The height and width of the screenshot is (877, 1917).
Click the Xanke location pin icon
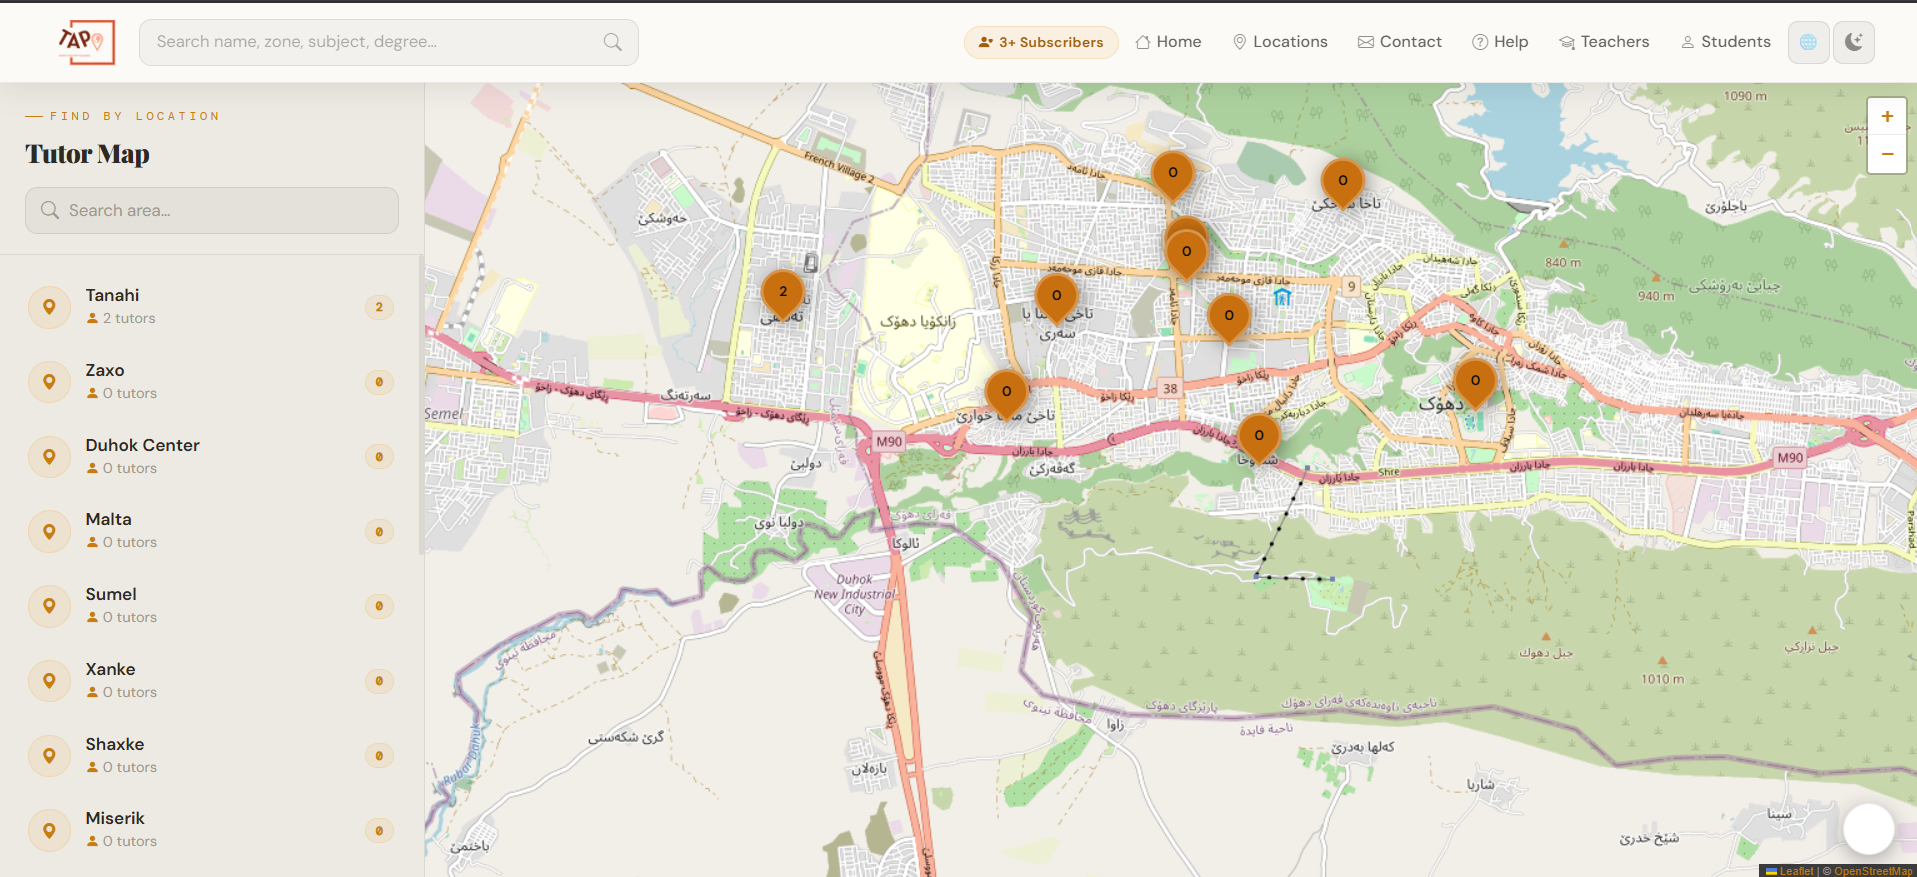pyautogui.click(x=49, y=681)
